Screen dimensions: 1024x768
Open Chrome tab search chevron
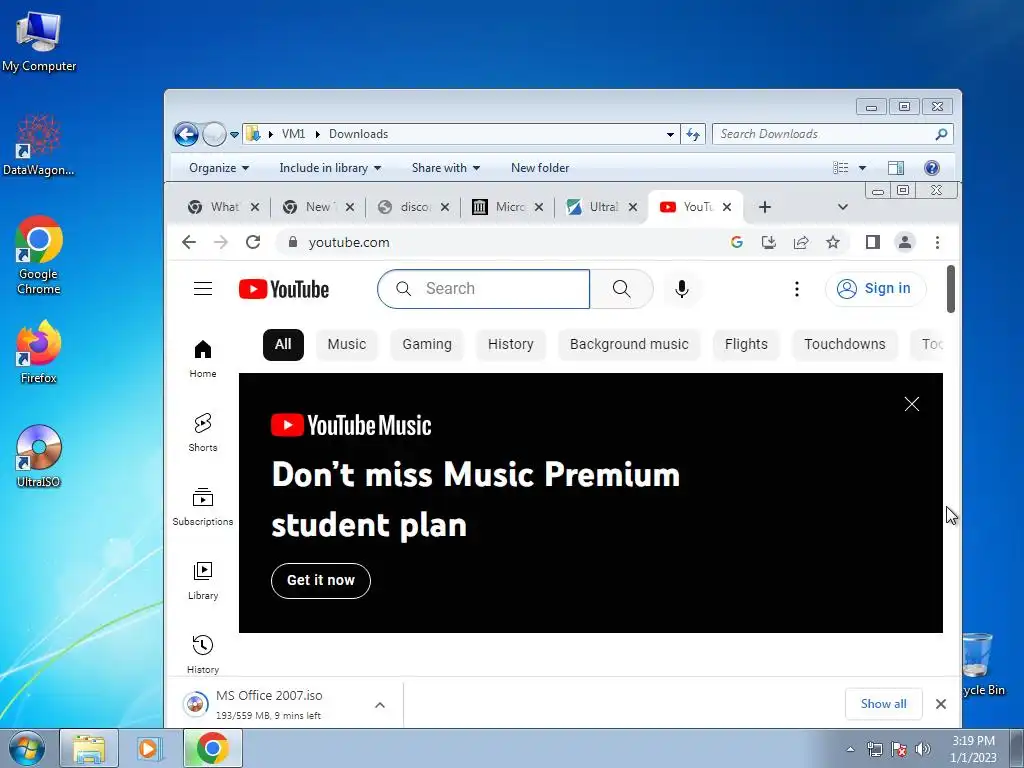[x=842, y=207]
